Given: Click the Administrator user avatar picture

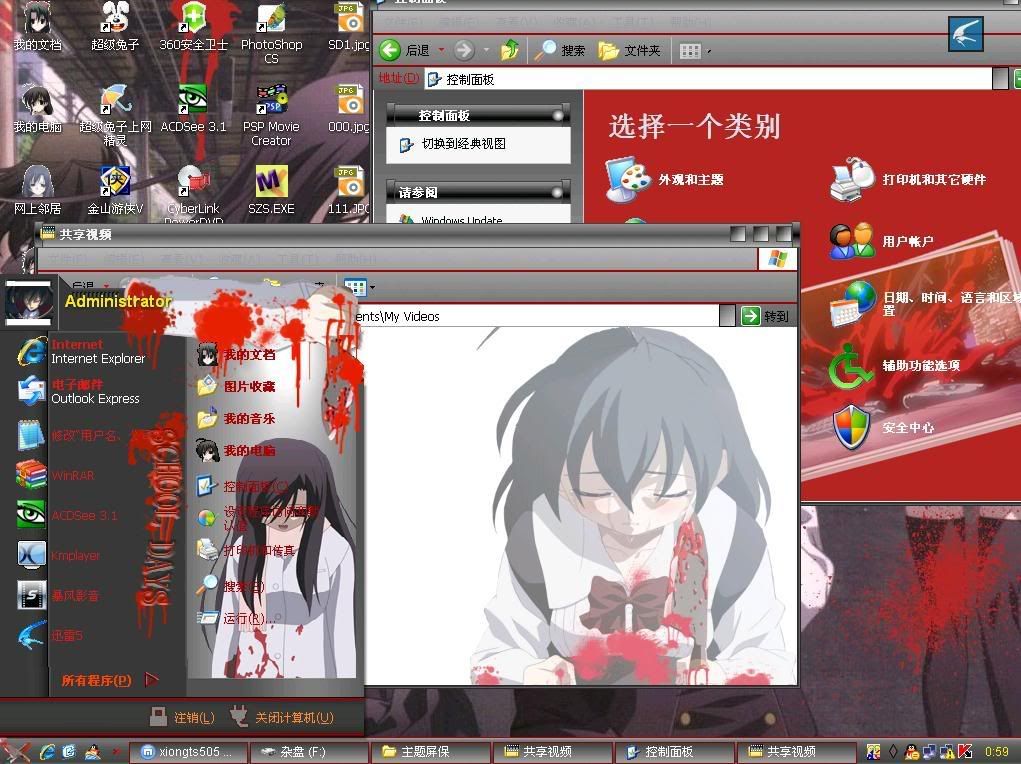Looking at the screenshot, I should 28,302.
